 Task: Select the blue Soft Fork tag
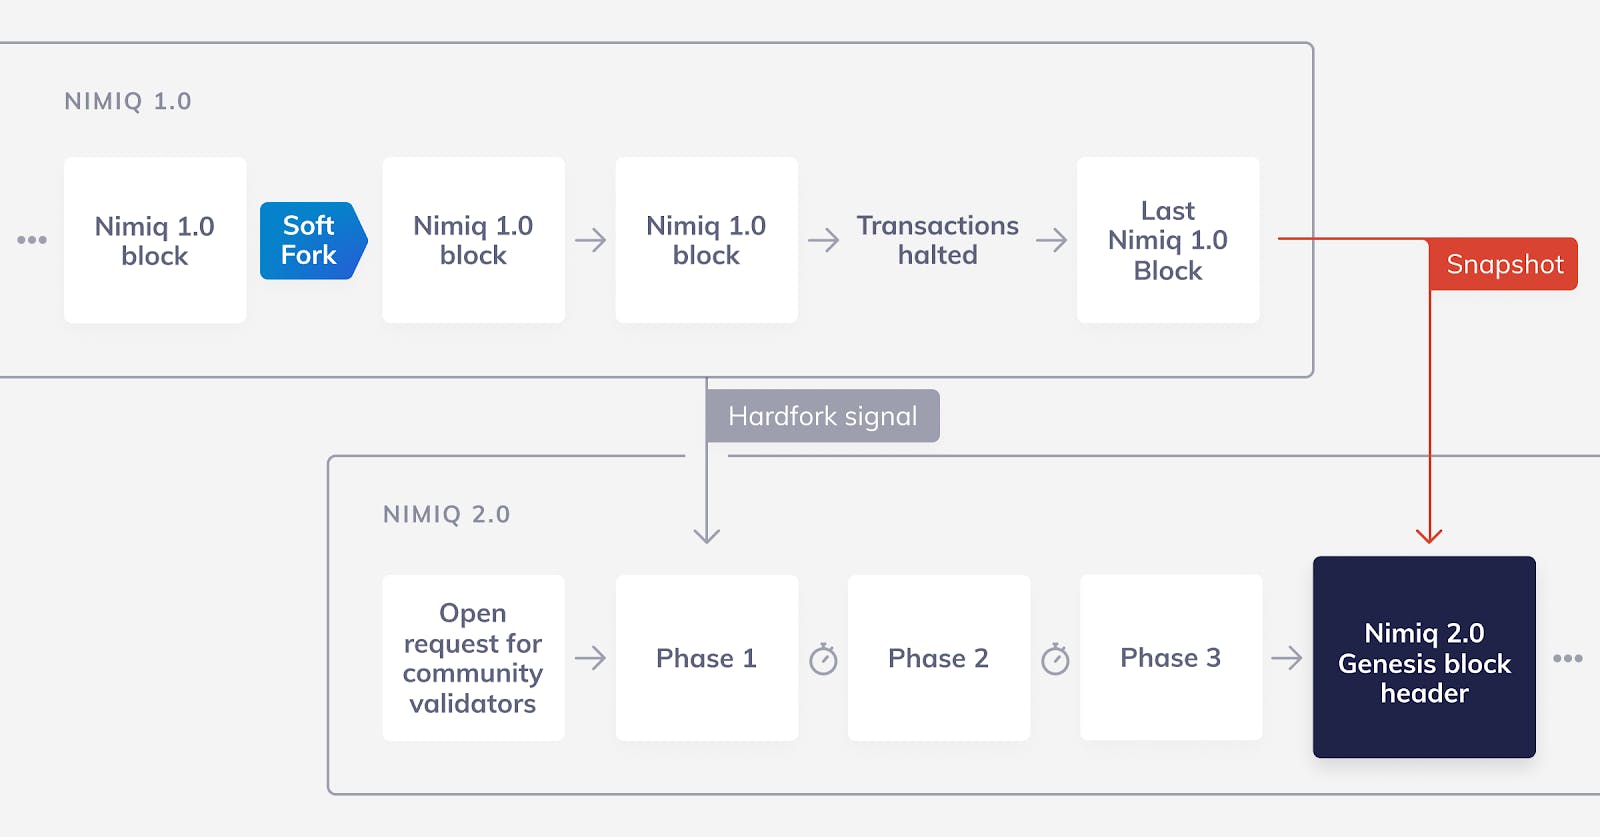(x=310, y=240)
